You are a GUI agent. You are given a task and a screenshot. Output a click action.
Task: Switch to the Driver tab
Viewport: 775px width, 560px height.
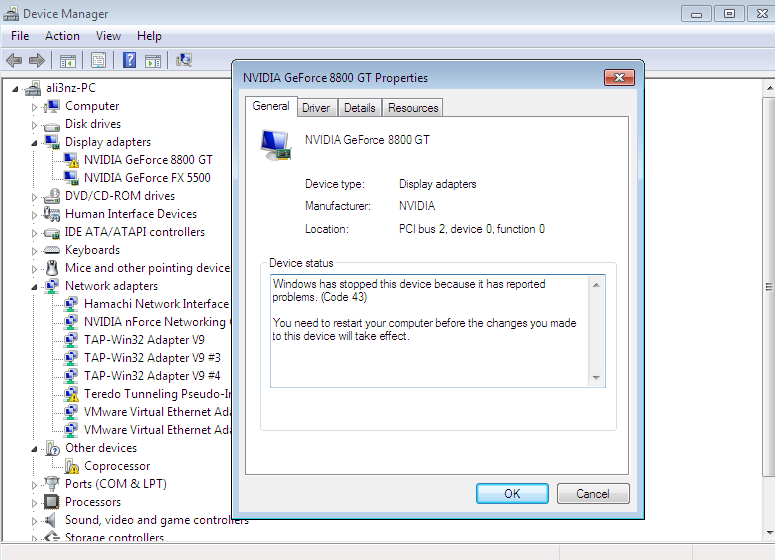point(316,108)
